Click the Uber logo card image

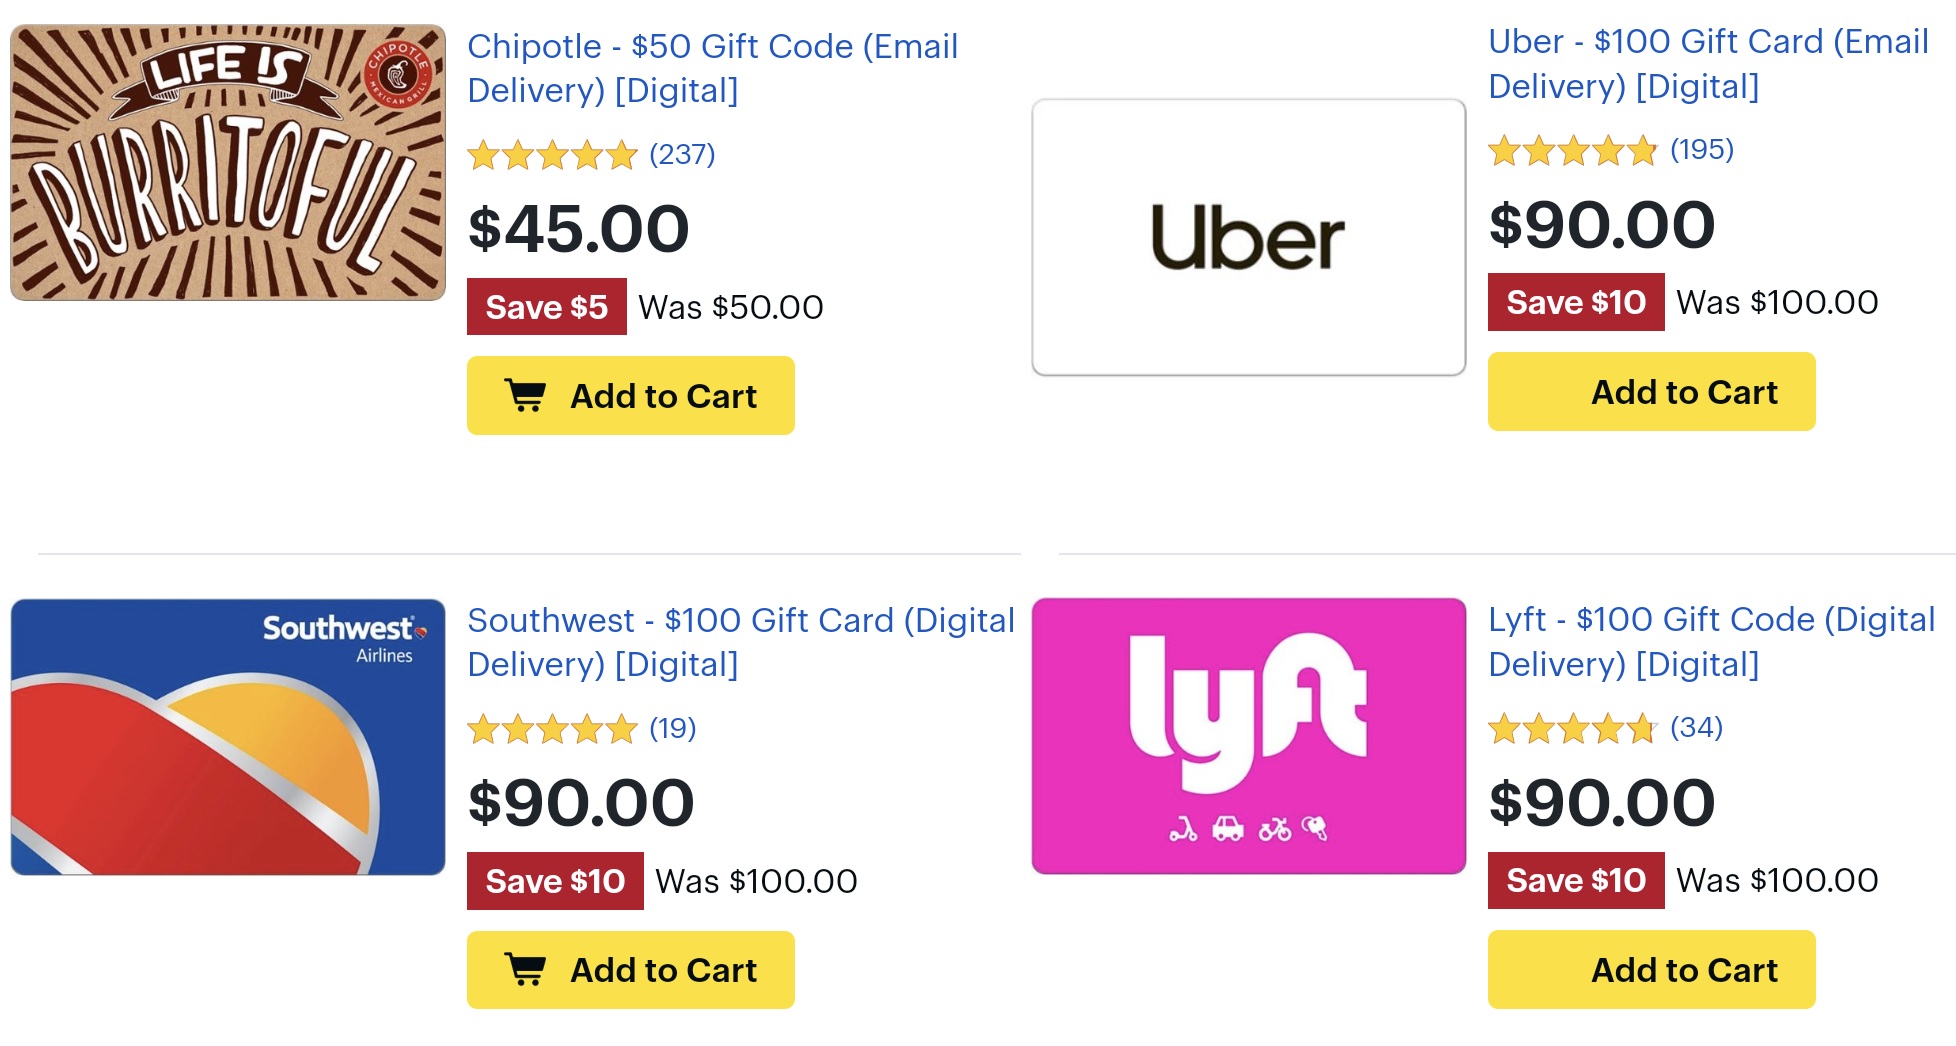pyautogui.click(x=1248, y=236)
